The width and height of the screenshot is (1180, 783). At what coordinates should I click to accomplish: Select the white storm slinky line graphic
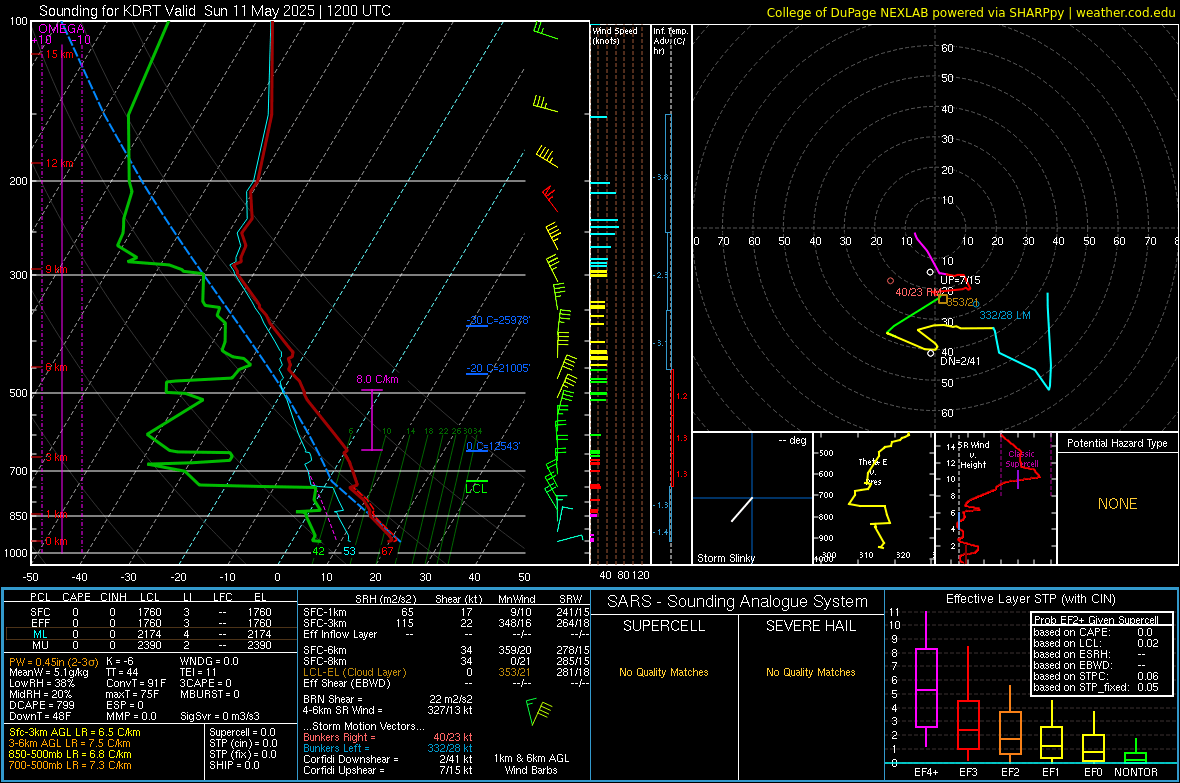pos(742,510)
